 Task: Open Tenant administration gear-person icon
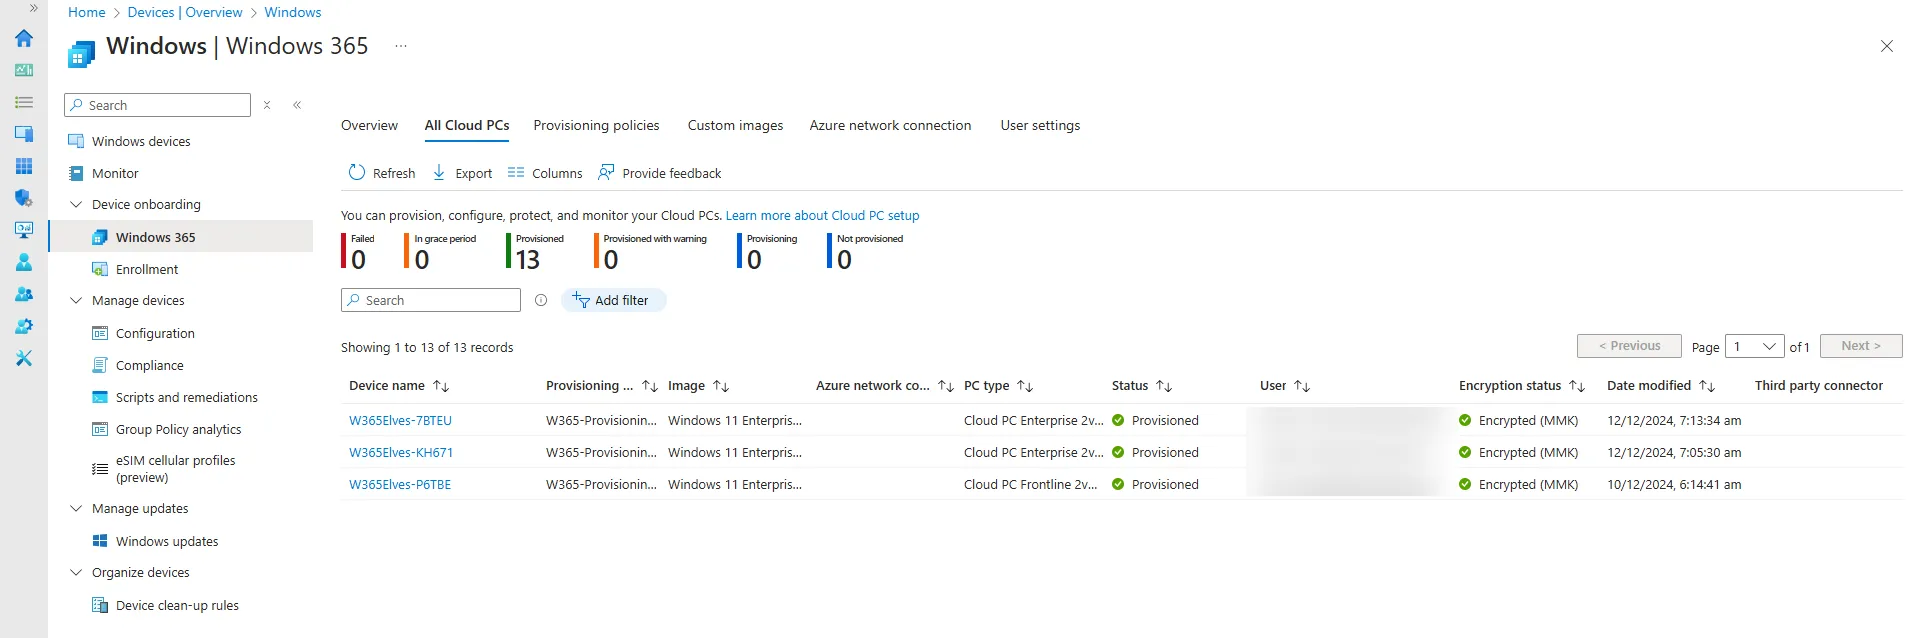pyautogui.click(x=24, y=326)
